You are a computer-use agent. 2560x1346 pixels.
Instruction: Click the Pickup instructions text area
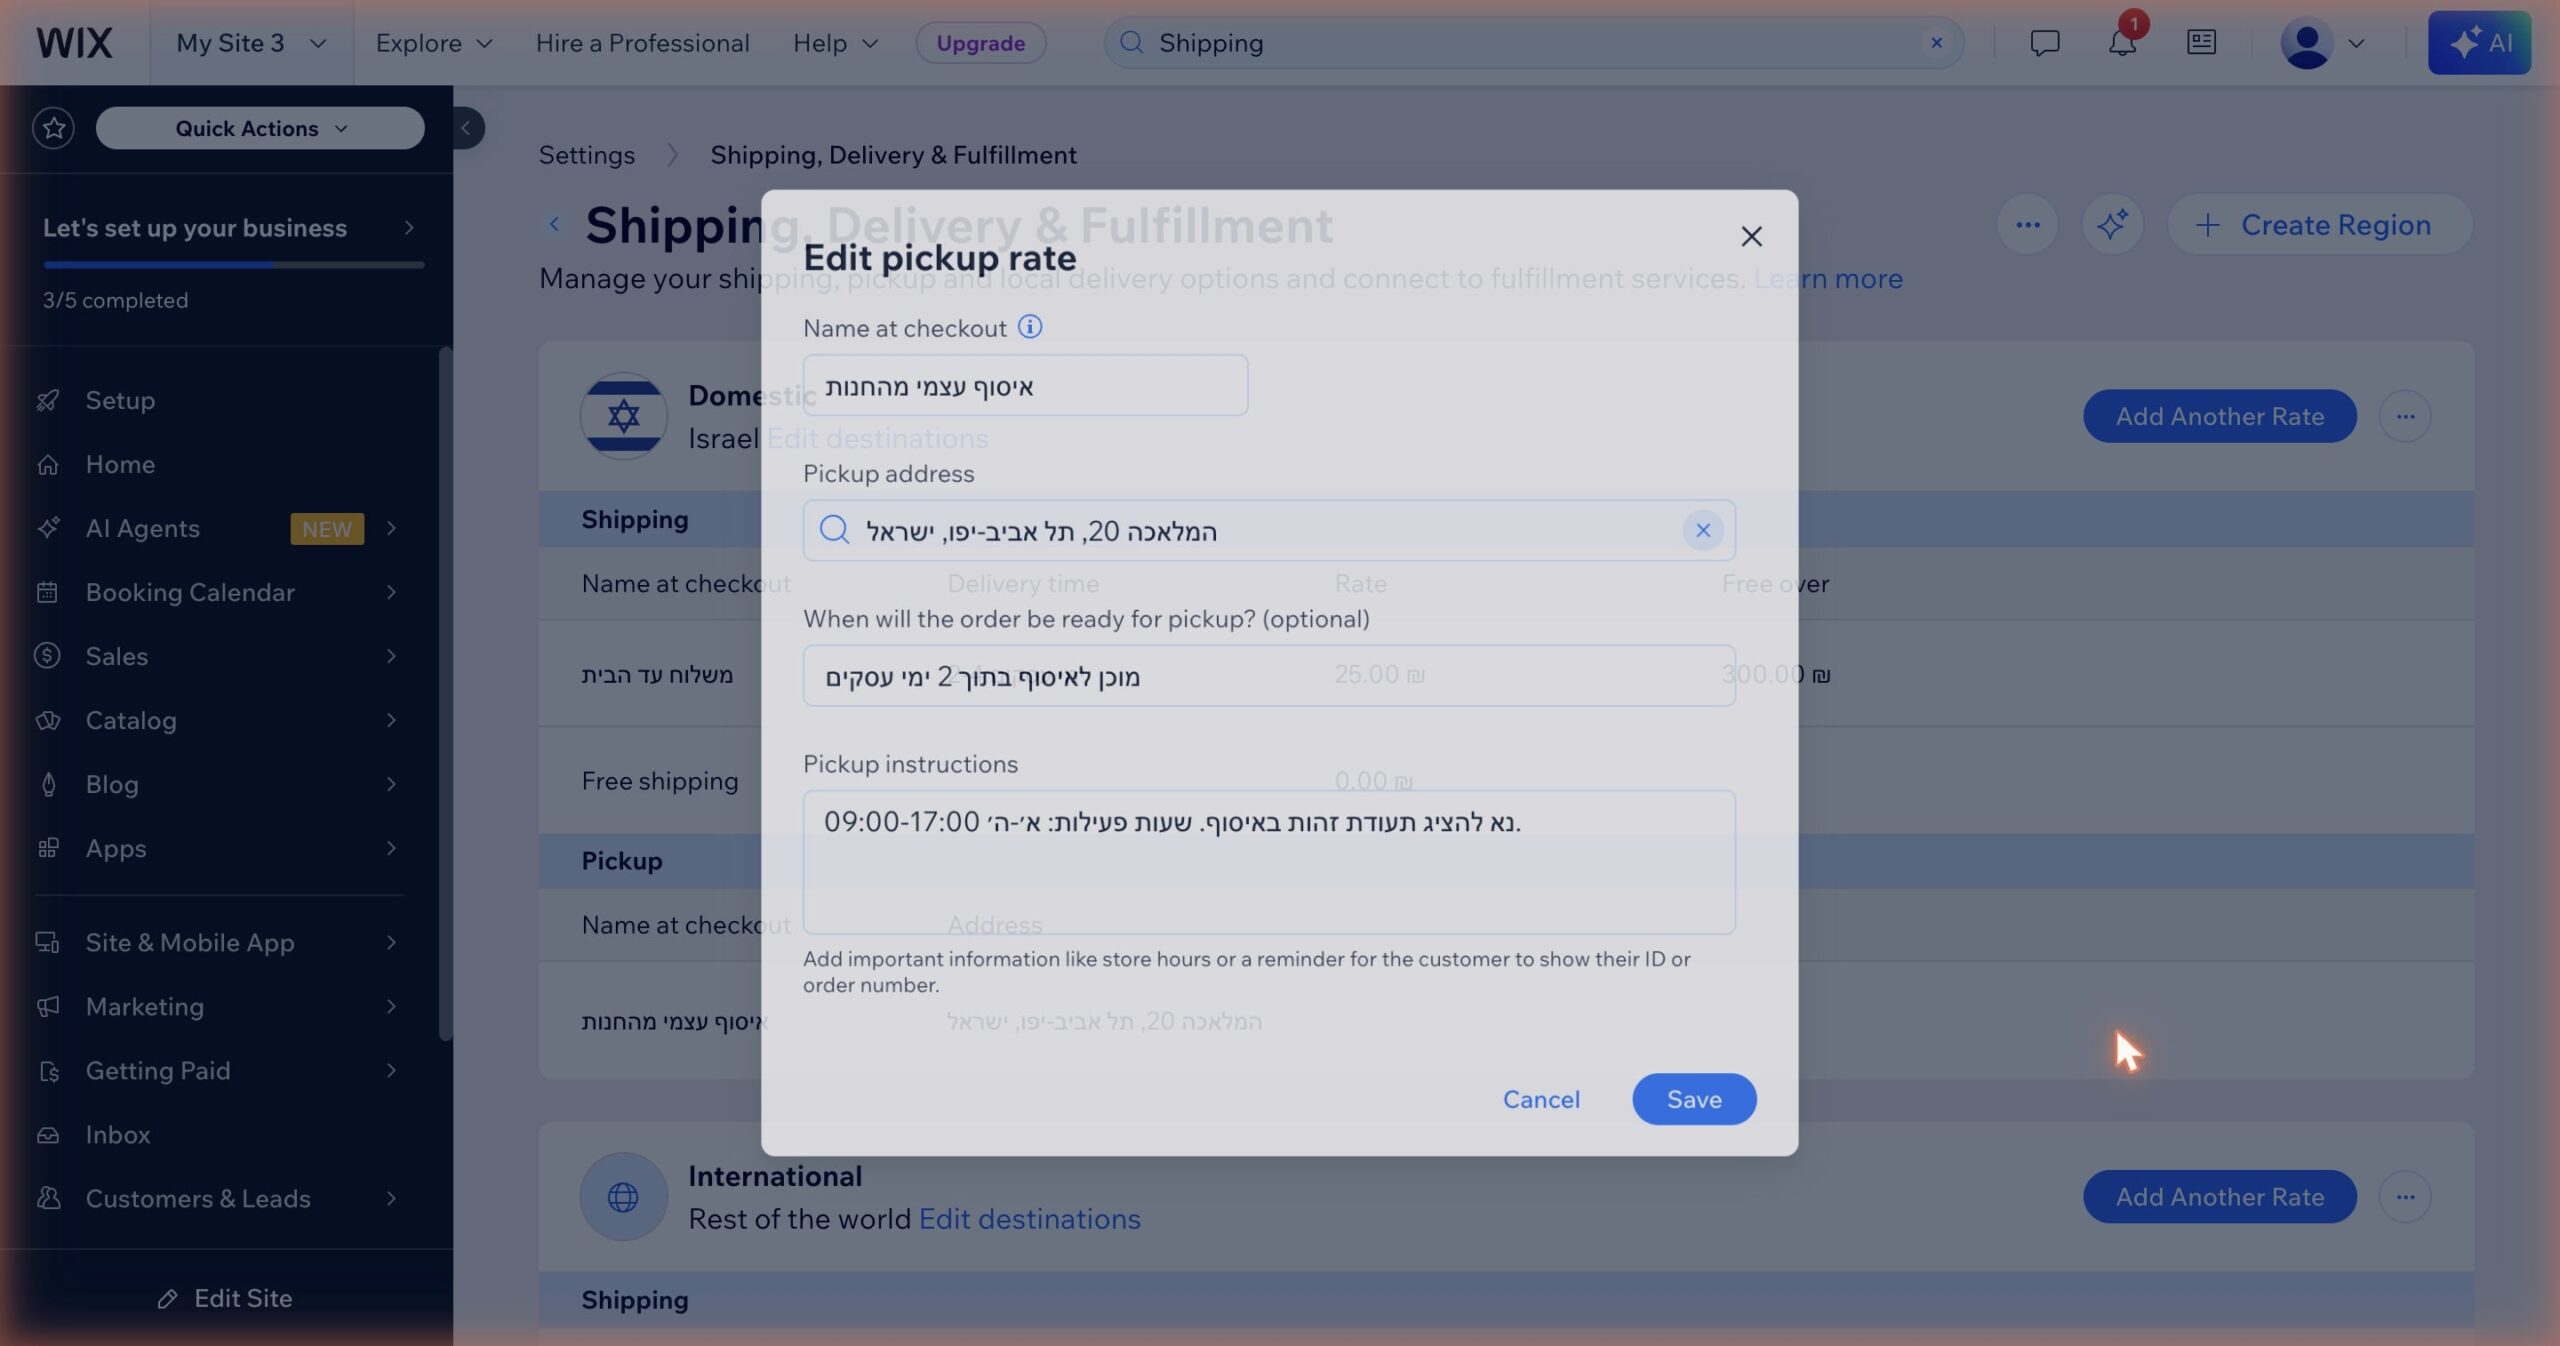coord(1269,862)
